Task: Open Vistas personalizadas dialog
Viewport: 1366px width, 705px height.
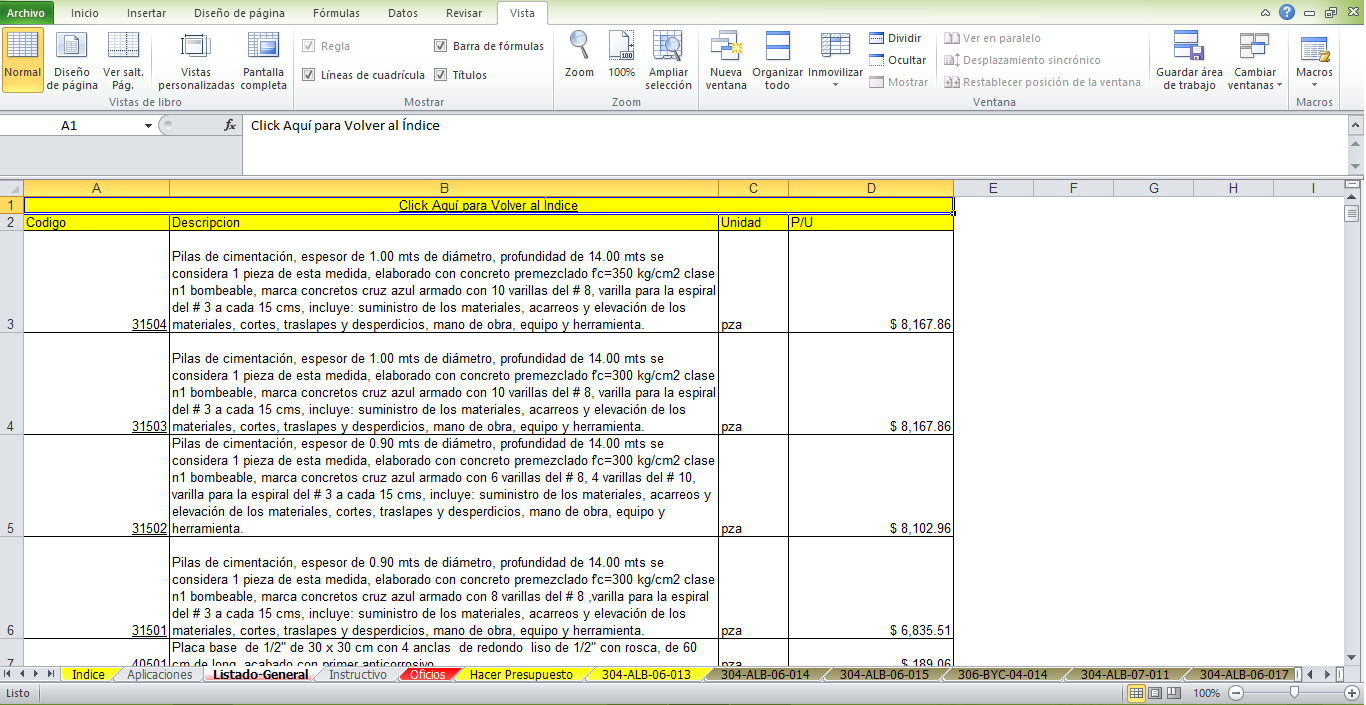Action: [x=196, y=60]
